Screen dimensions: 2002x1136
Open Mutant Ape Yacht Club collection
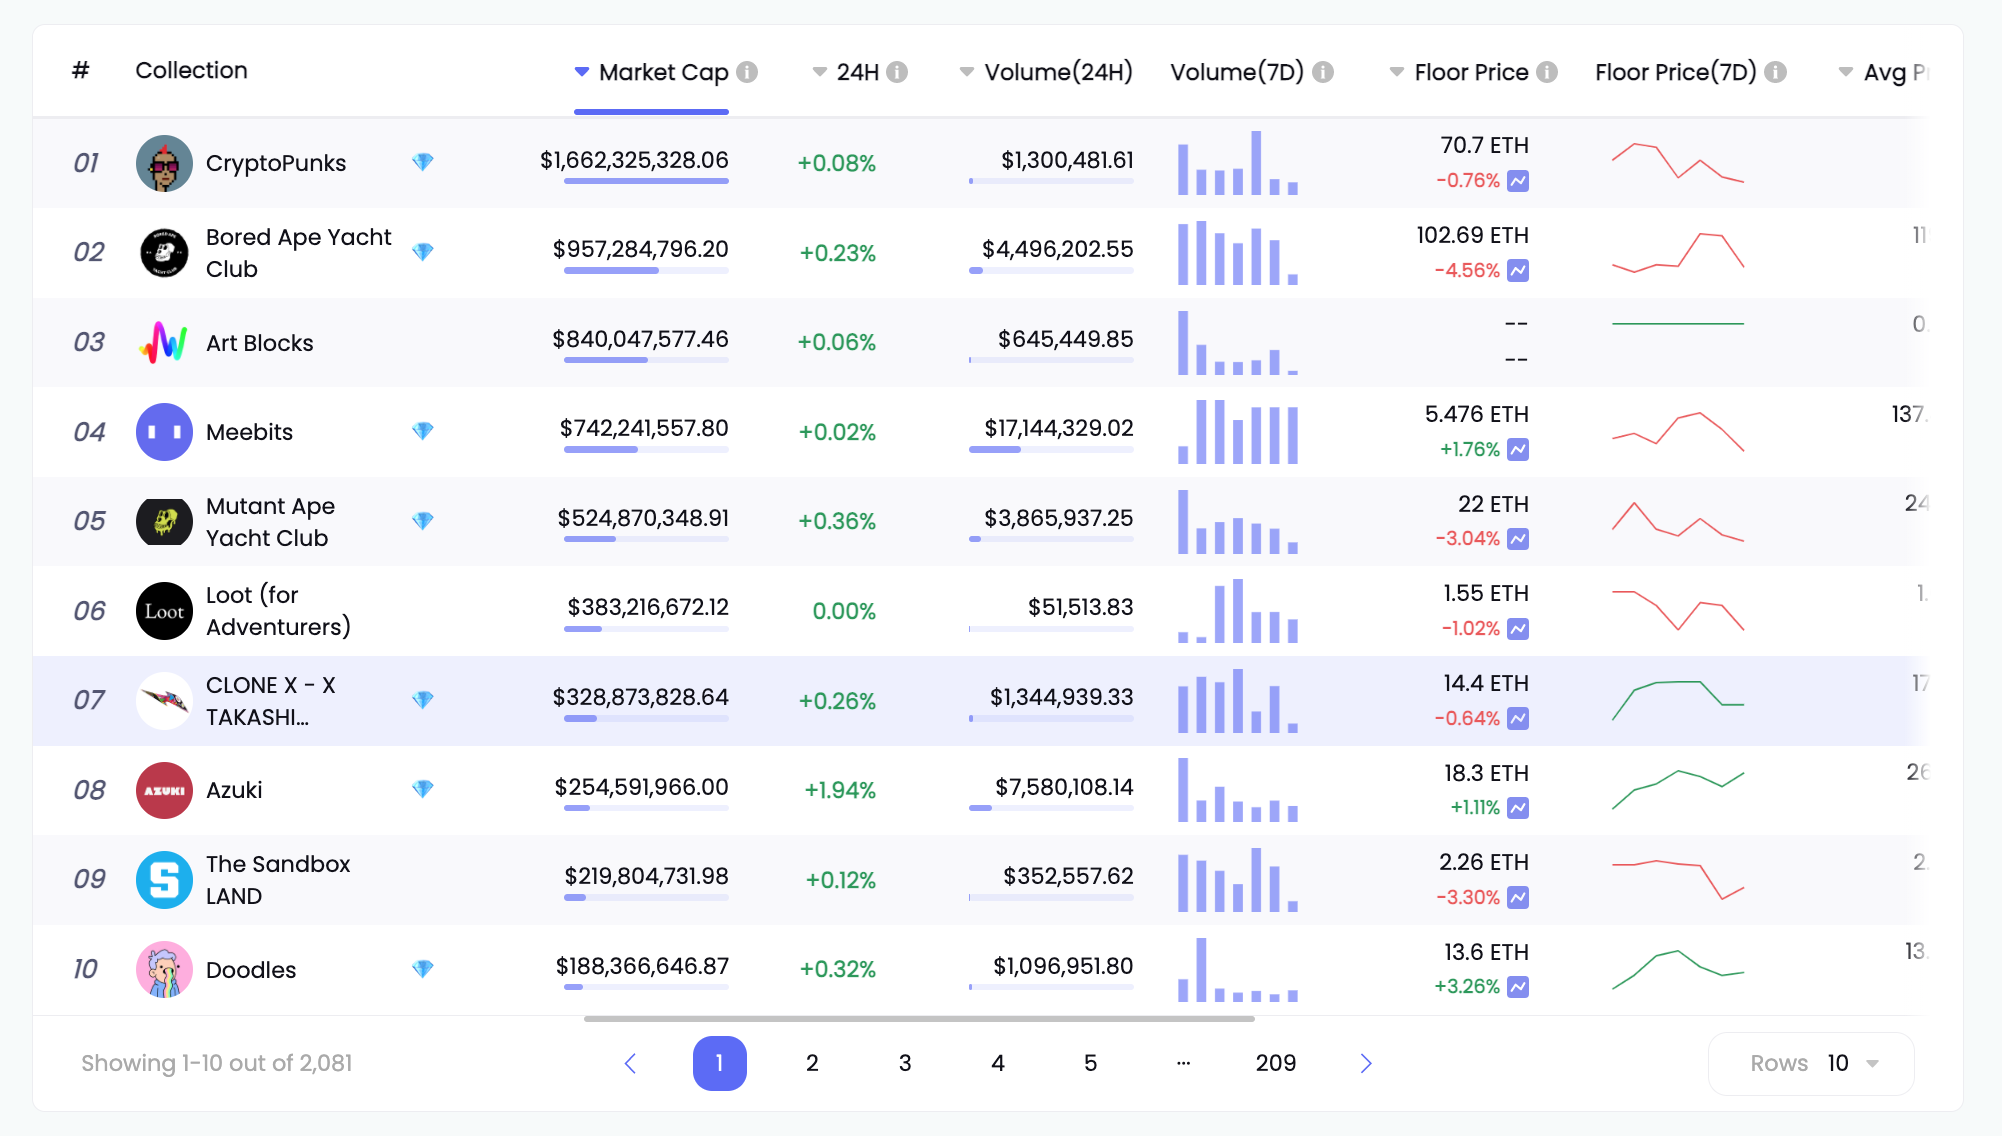270,522
